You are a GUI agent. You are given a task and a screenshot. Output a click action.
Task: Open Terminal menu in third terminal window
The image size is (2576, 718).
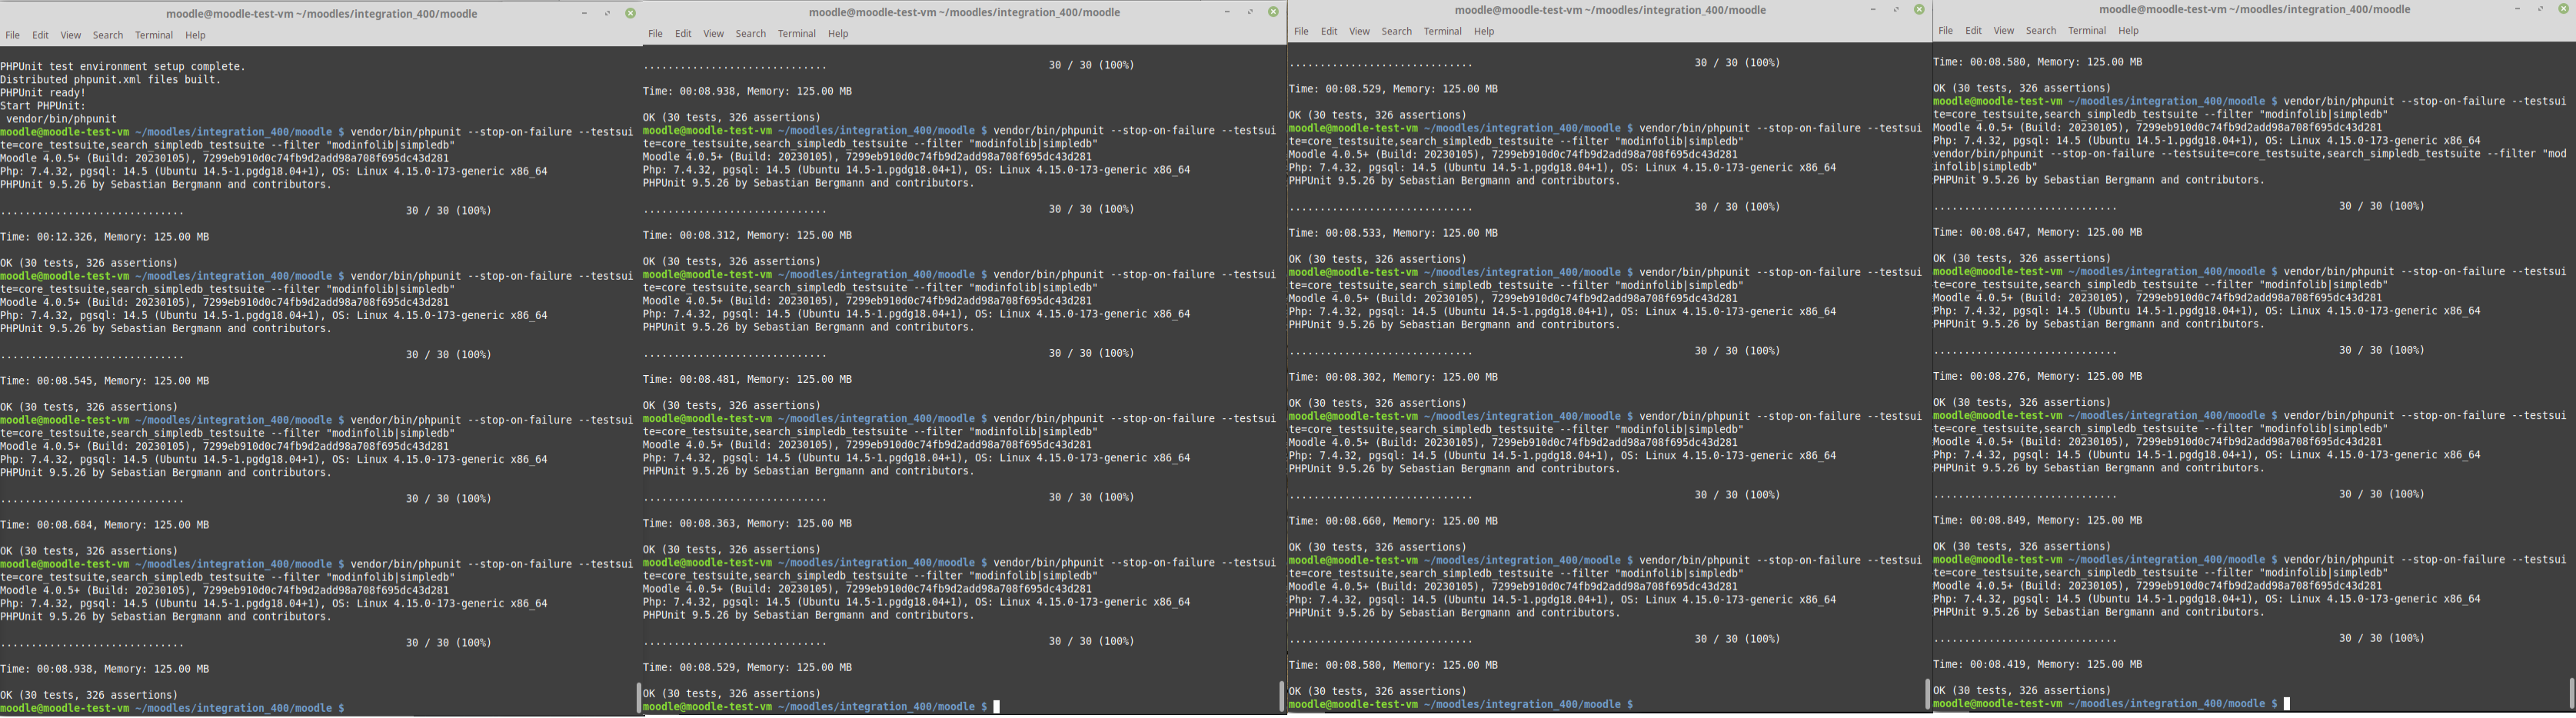point(1443,32)
